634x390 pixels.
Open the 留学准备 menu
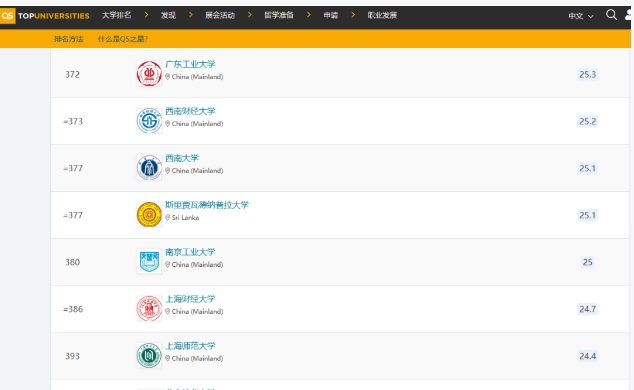tap(279, 15)
